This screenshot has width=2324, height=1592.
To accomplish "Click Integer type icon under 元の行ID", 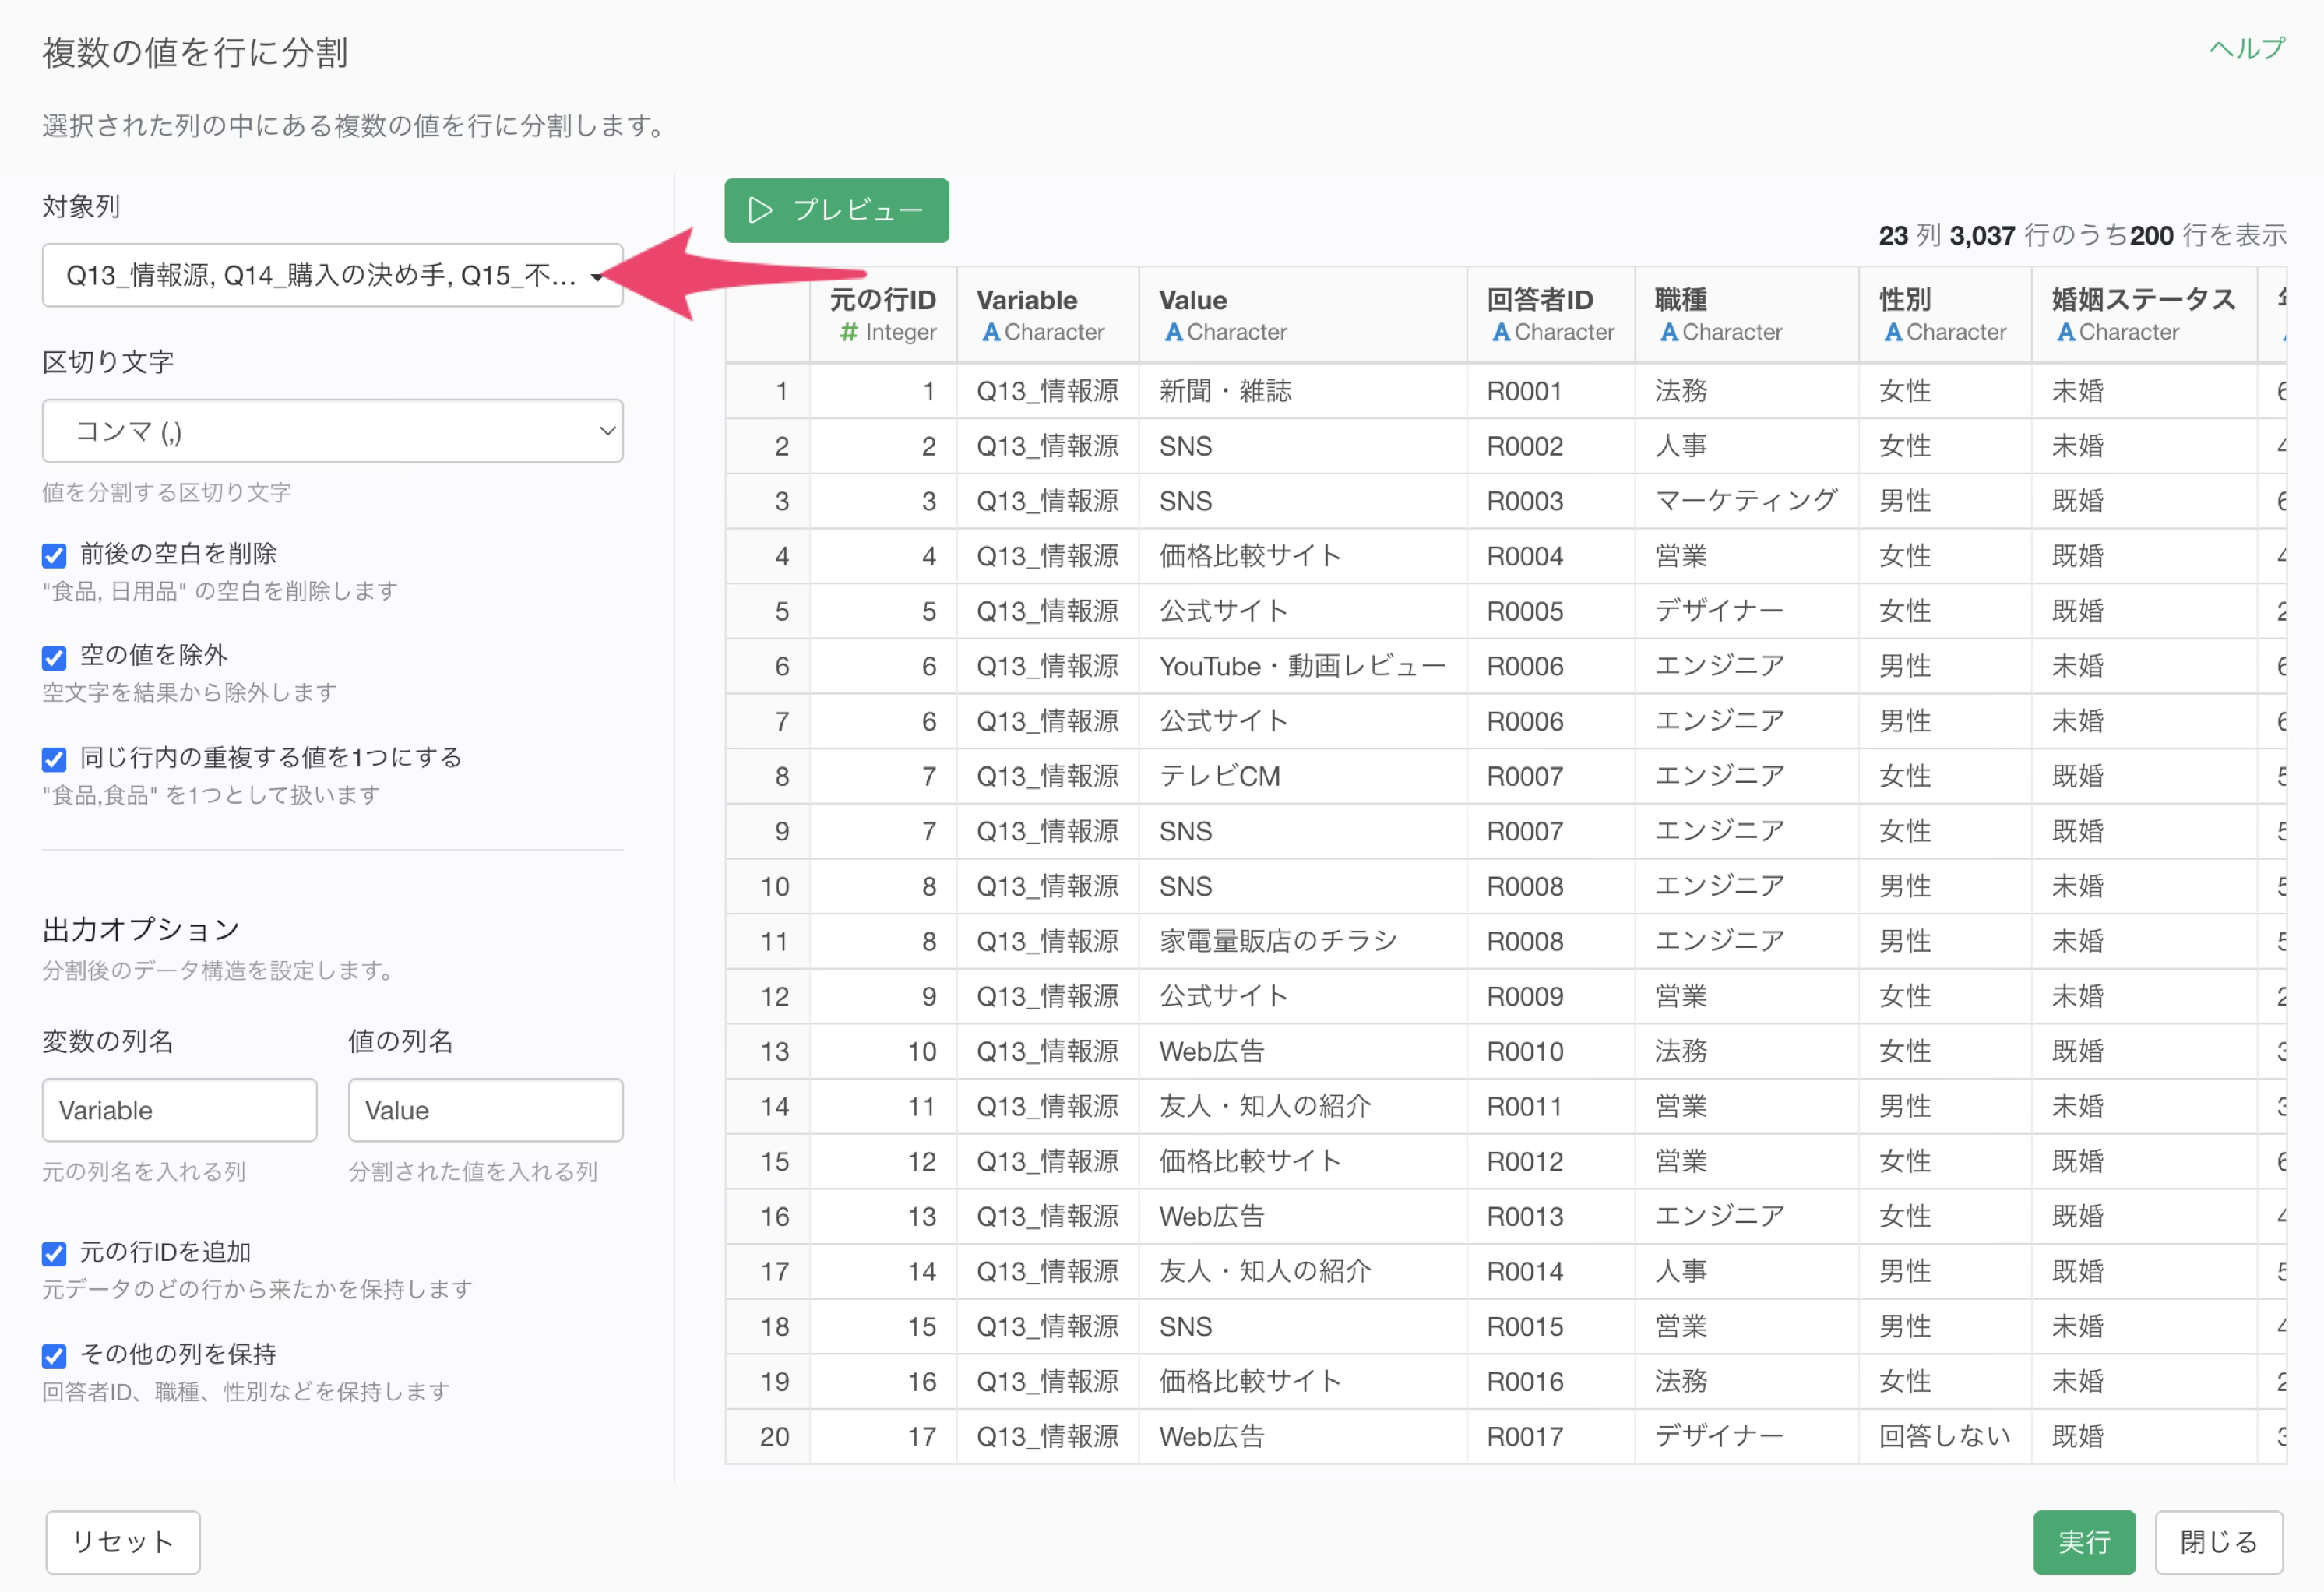I will 849,332.
